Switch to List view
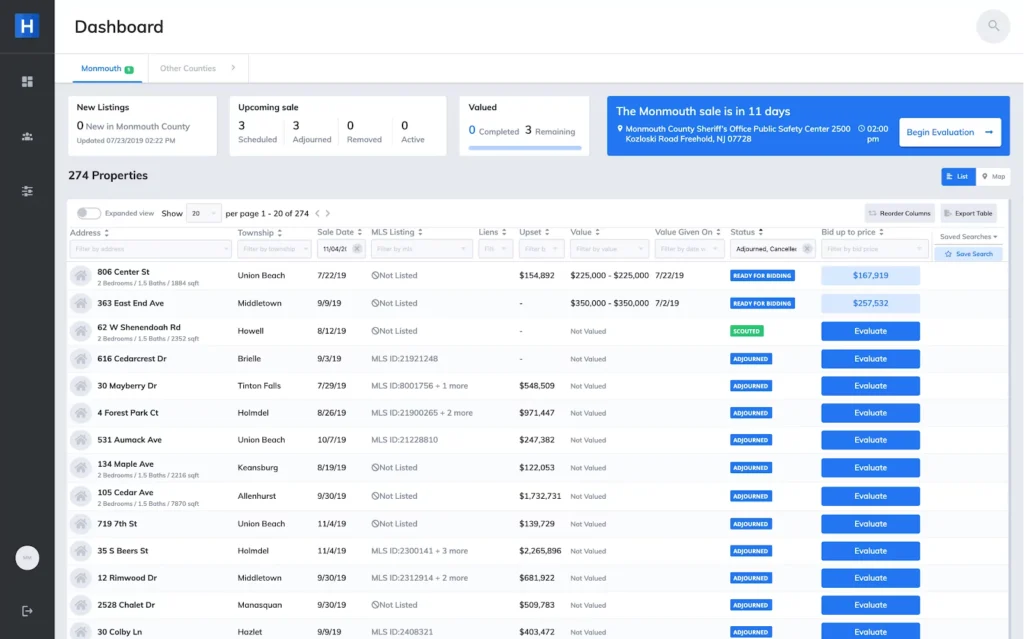This screenshot has height=639, width=1024. (x=957, y=176)
